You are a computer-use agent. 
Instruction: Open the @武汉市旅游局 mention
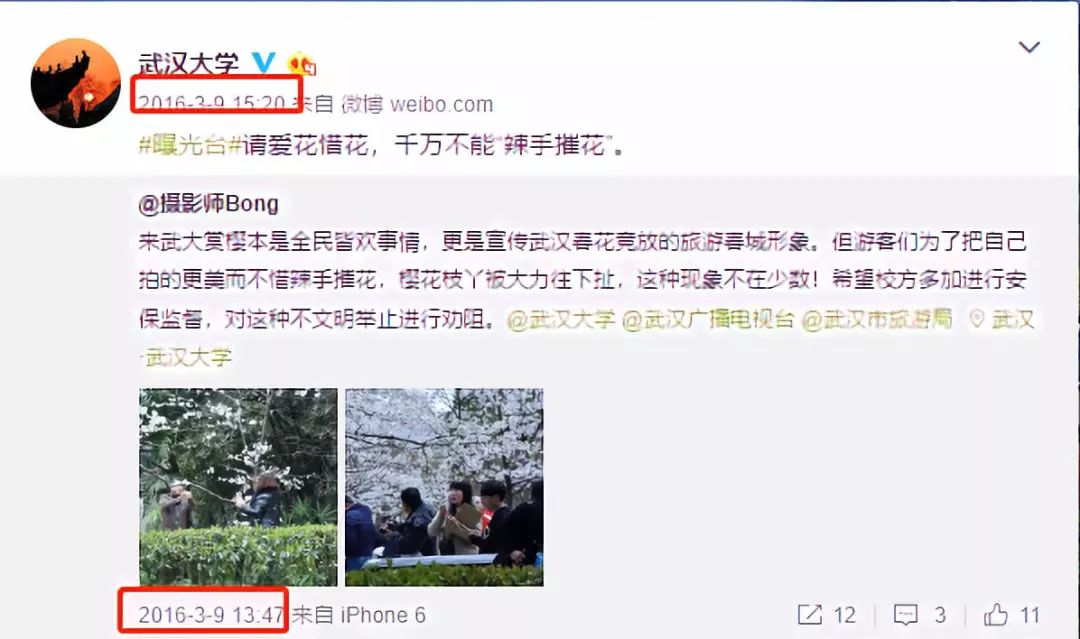pos(878,320)
